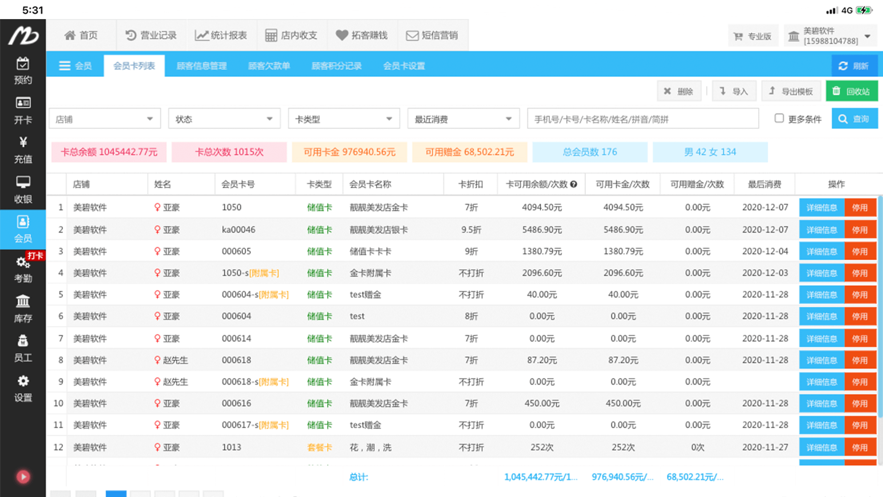
Task: Click the red play button at sidebar bottom
Action: pos(23,477)
